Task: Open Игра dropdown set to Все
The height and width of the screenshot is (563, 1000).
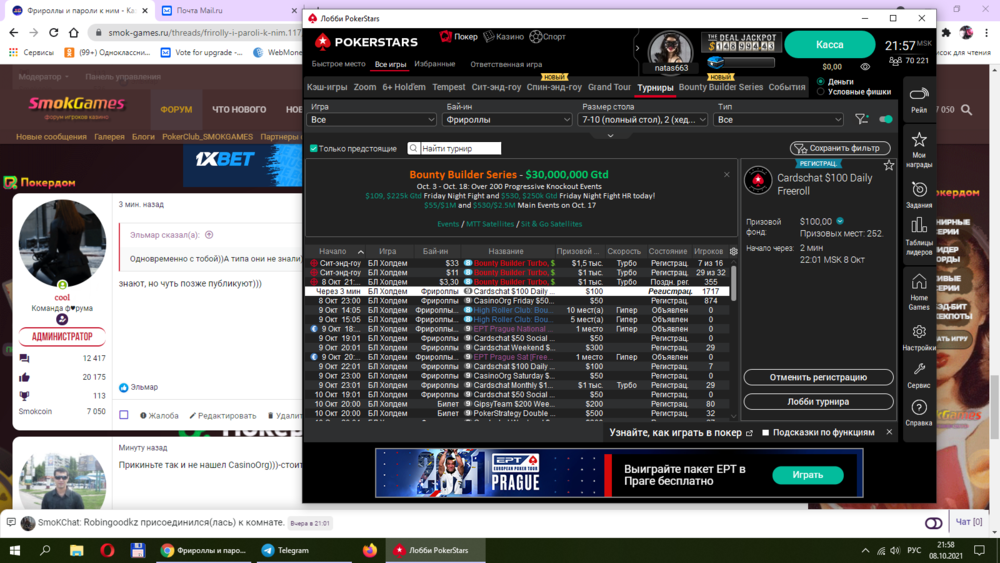Action: click(372, 119)
